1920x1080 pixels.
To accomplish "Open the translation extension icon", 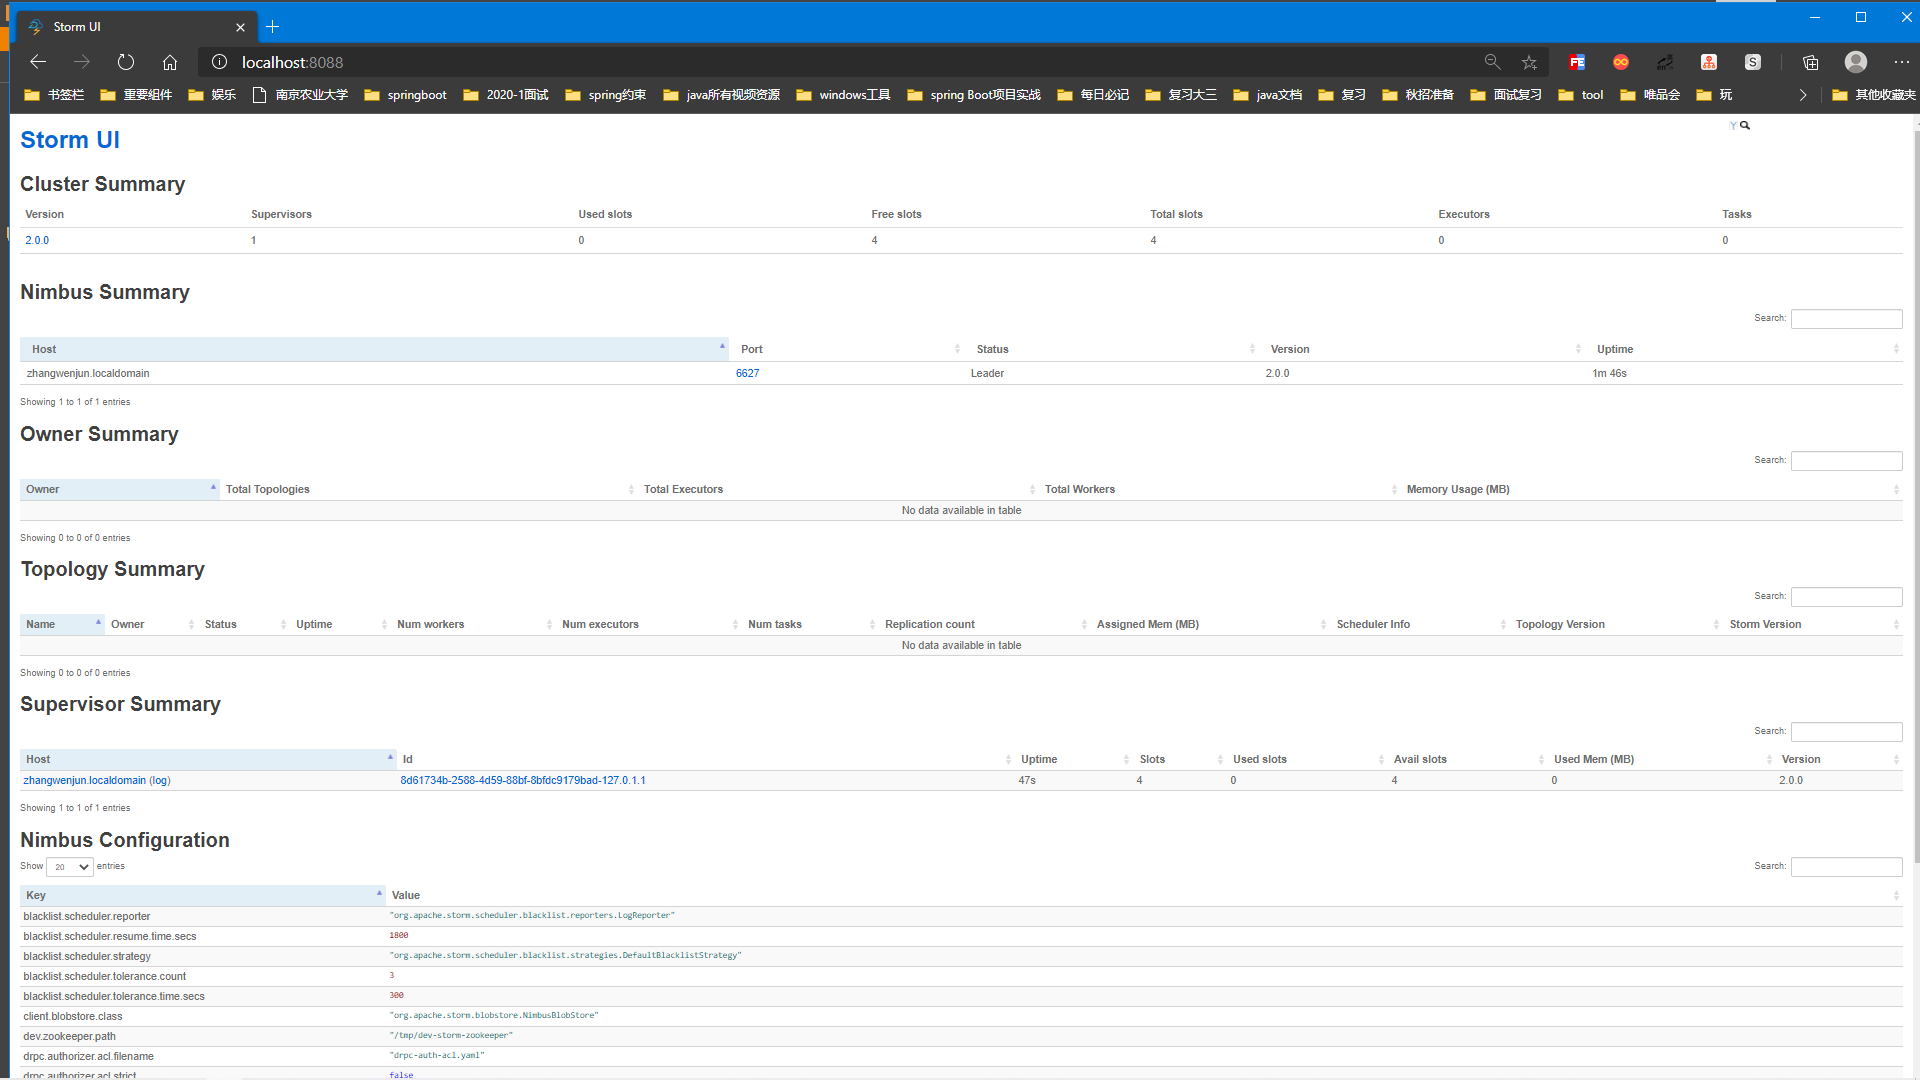I will coord(1665,62).
